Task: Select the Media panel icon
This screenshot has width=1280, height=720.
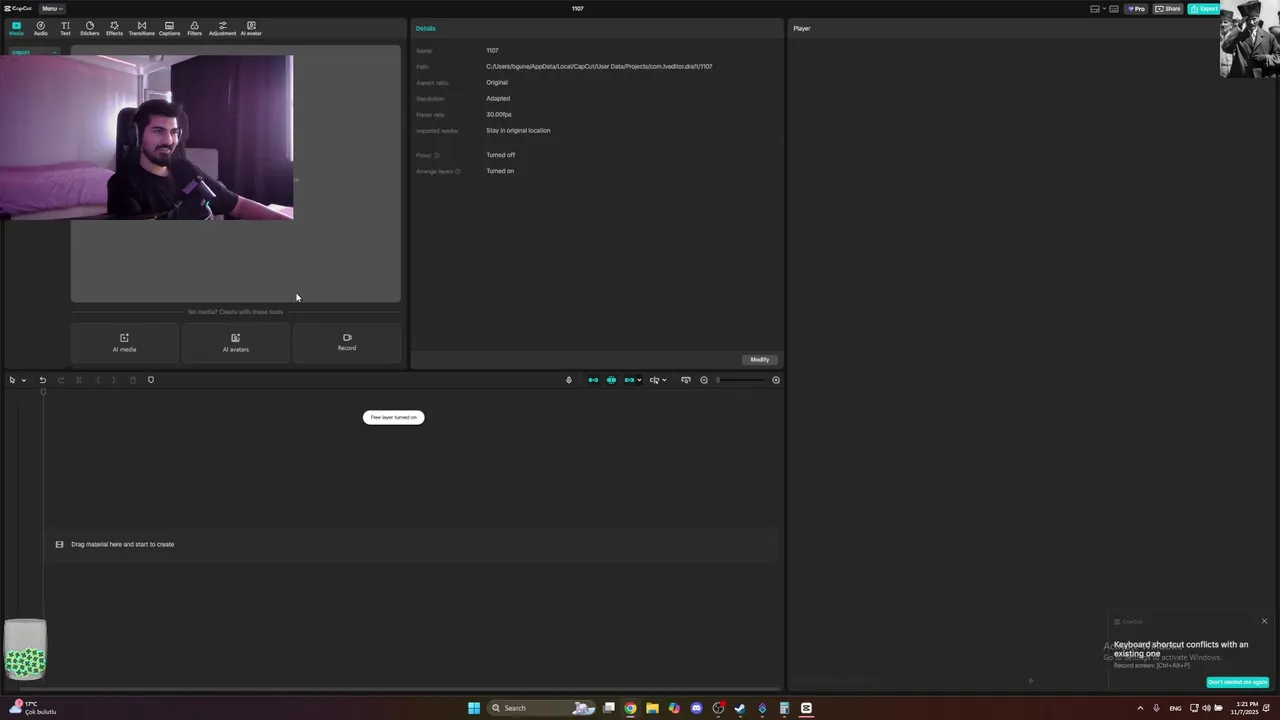Action: pos(16,28)
